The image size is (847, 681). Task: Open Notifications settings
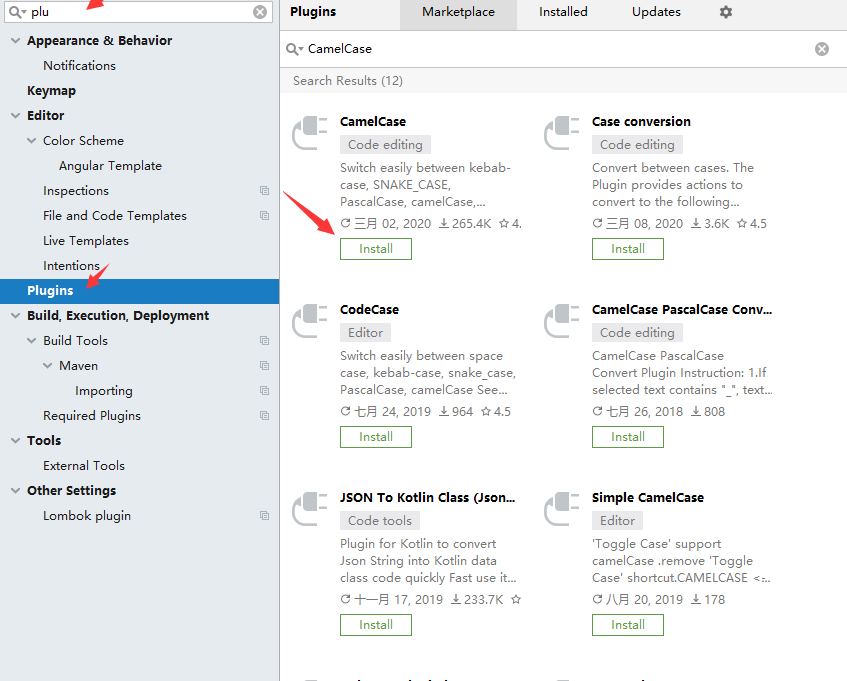[x=79, y=65]
